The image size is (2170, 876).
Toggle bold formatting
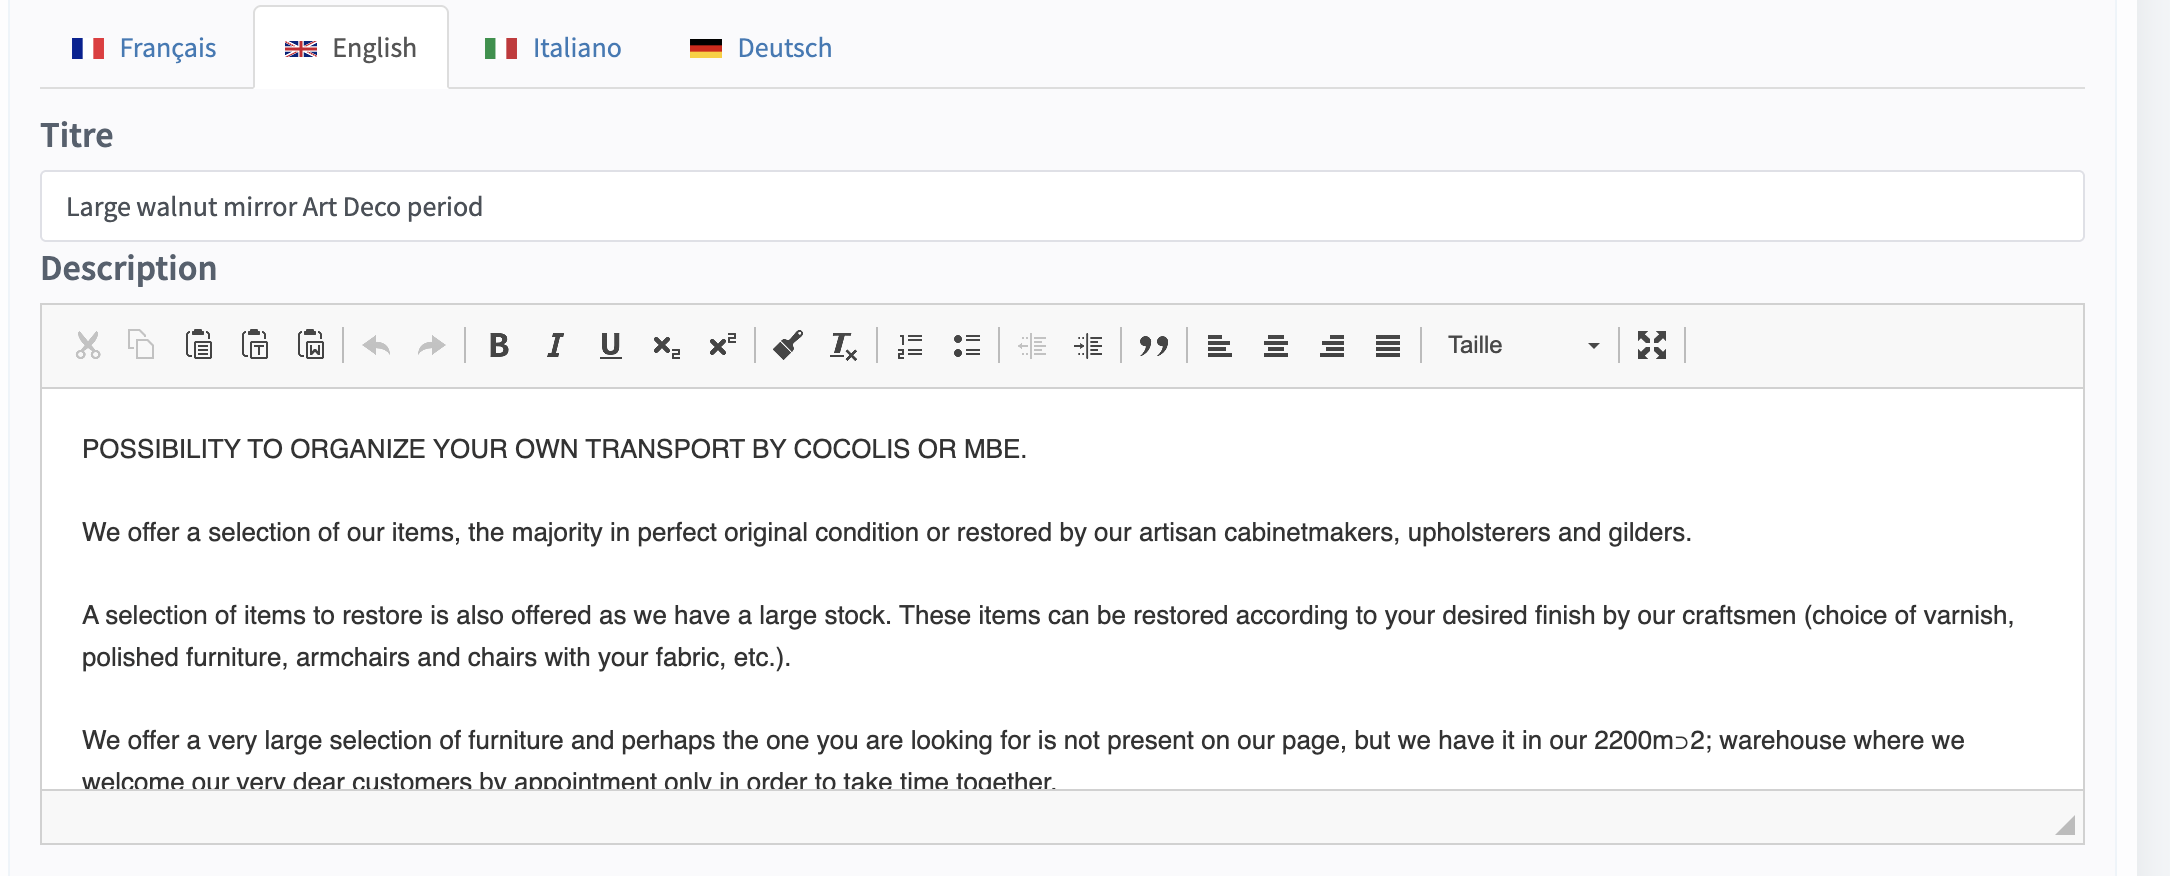(x=498, y=346)
